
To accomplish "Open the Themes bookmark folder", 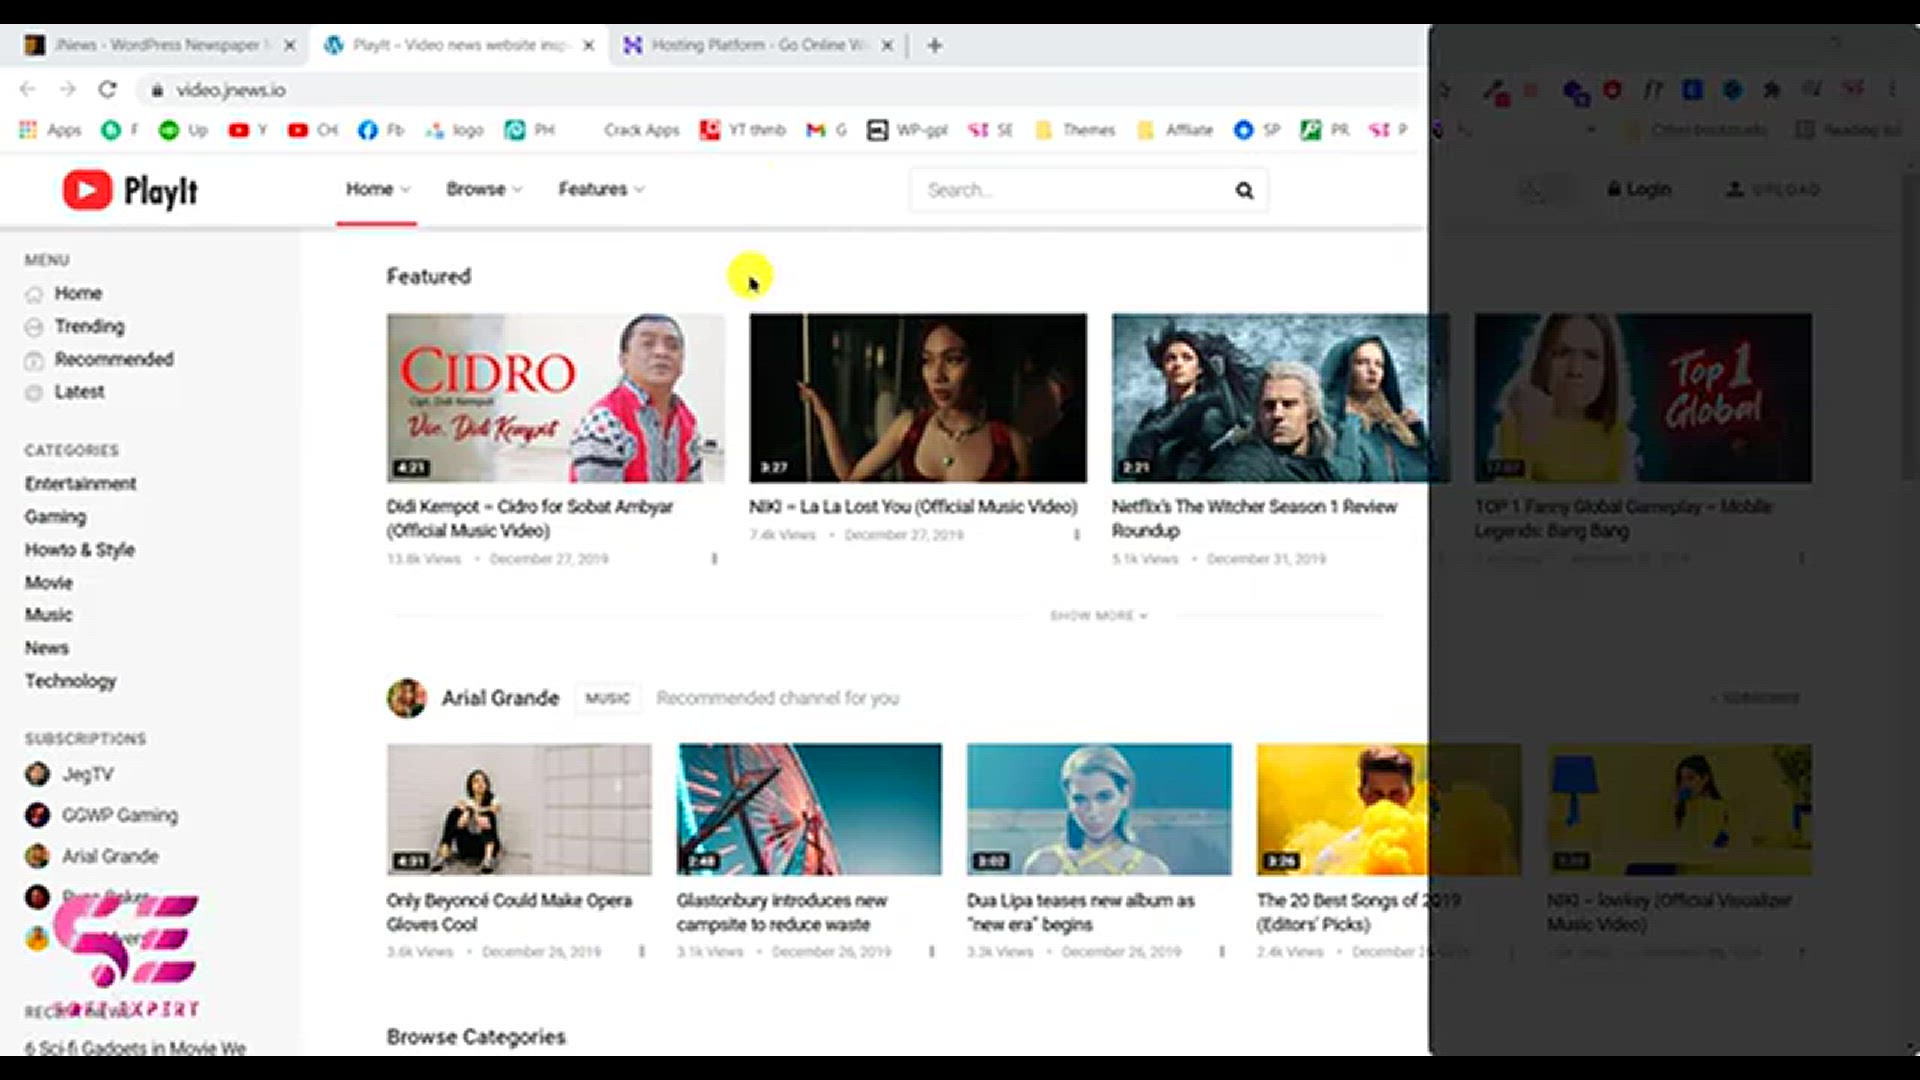I will coord(1075,130).
